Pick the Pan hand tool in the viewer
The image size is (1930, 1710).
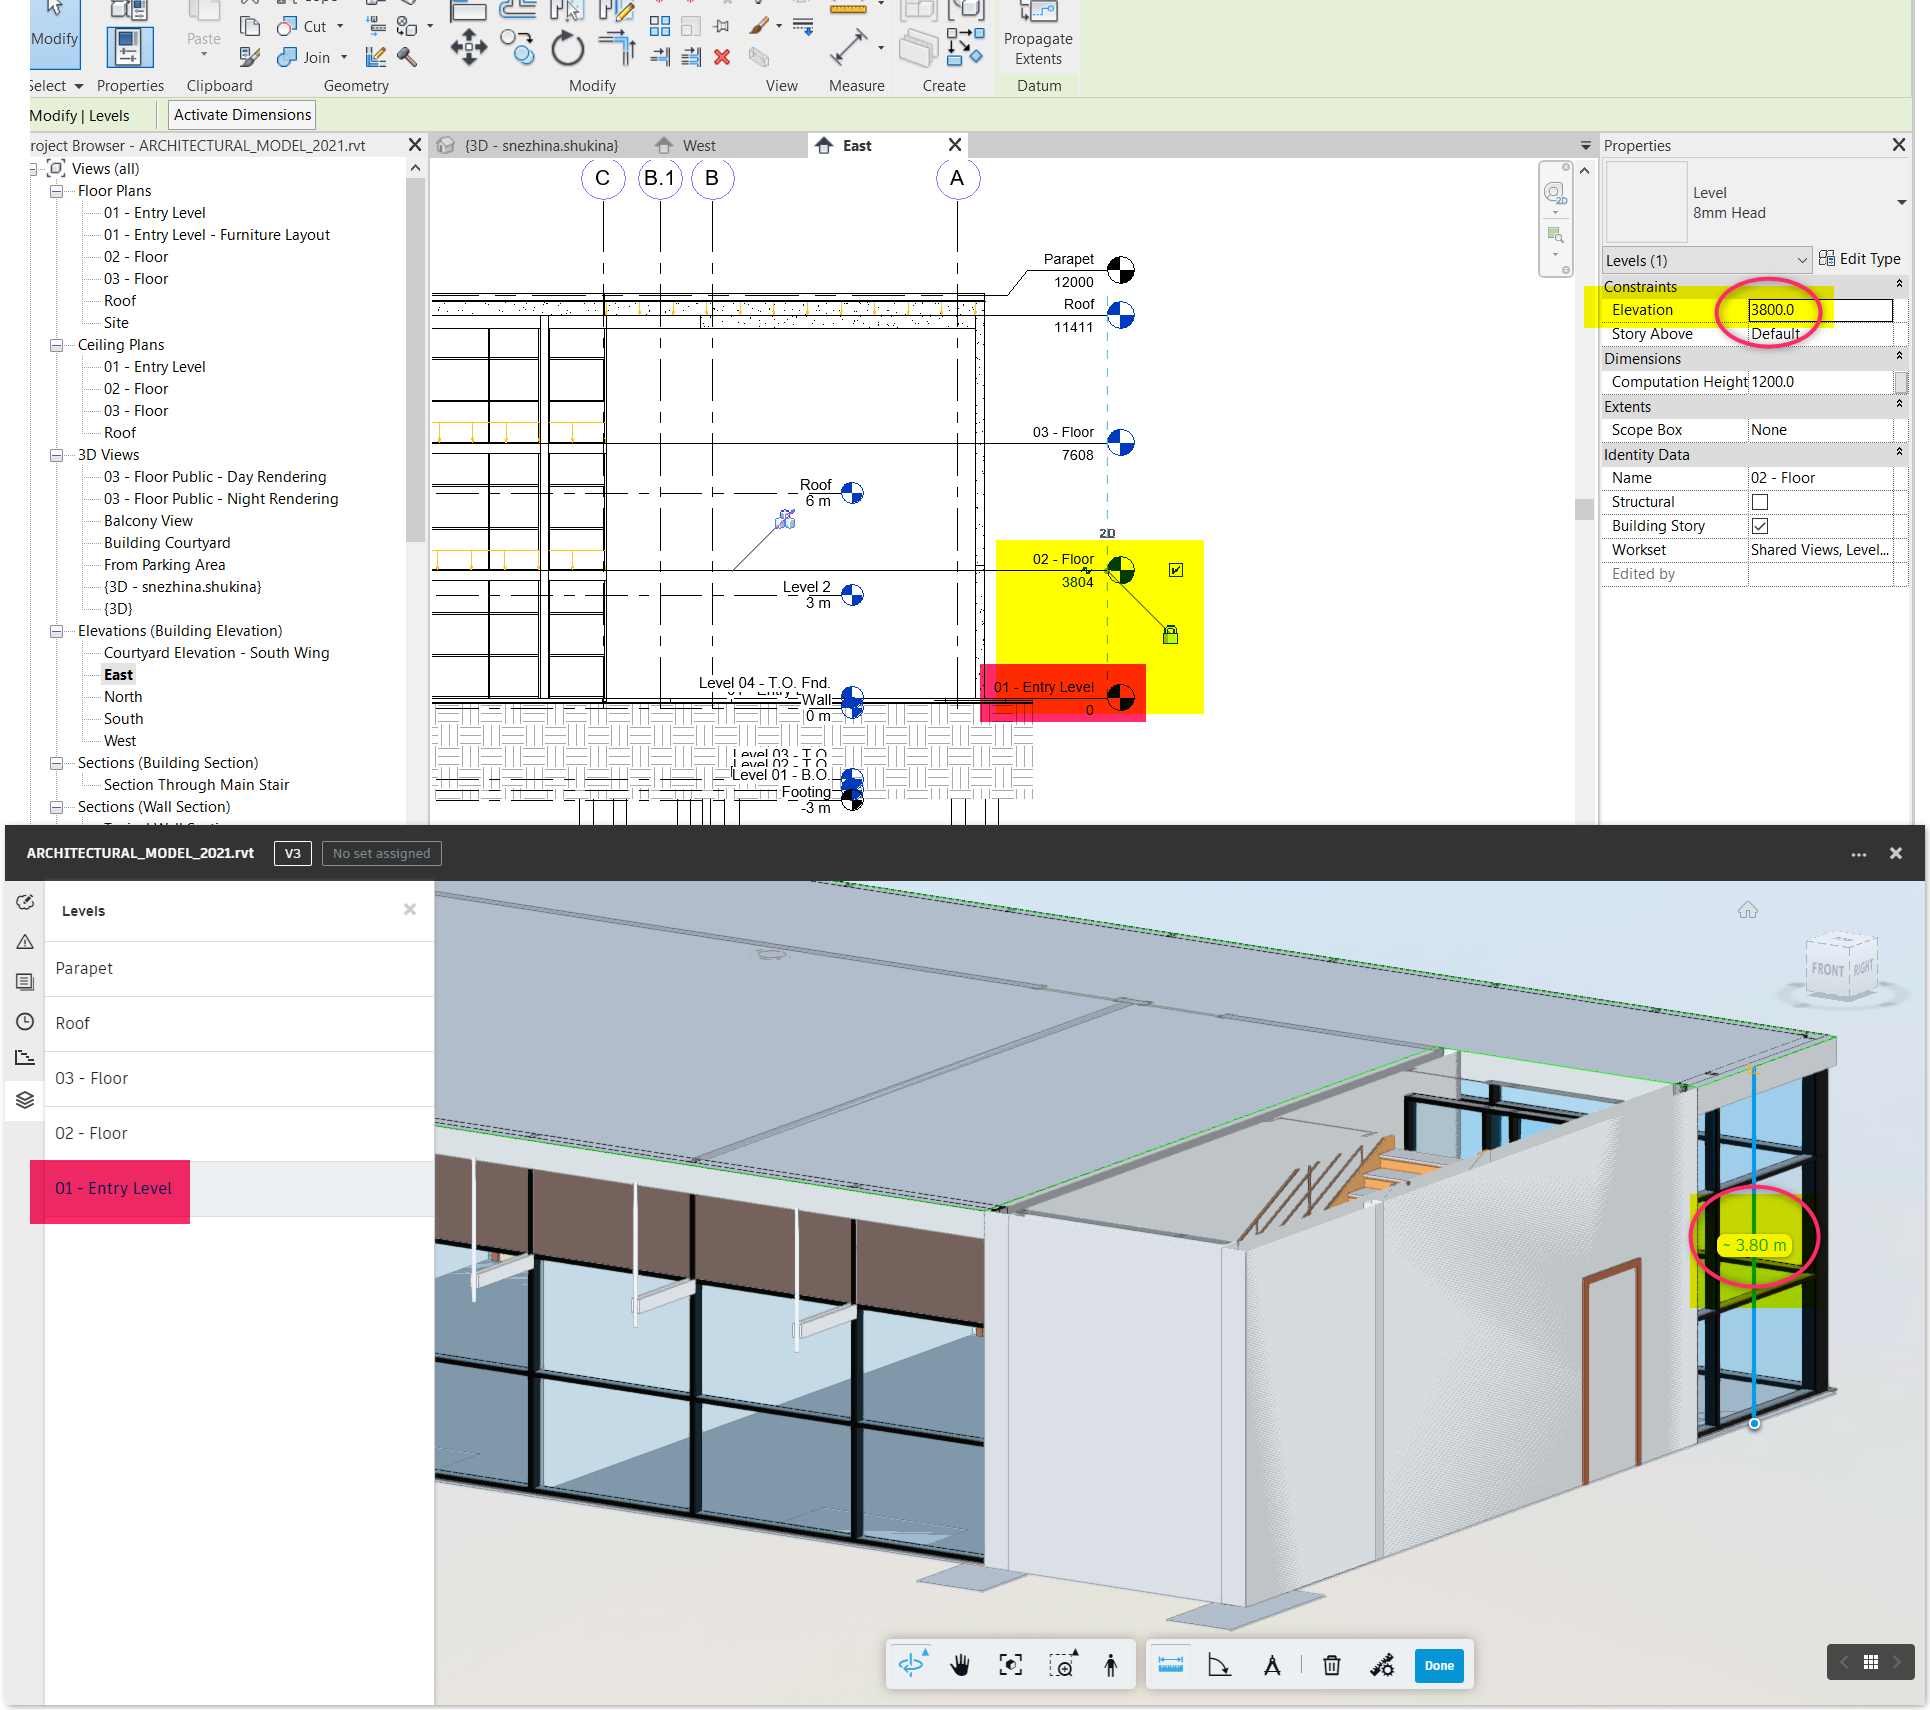pos(959,1665)
